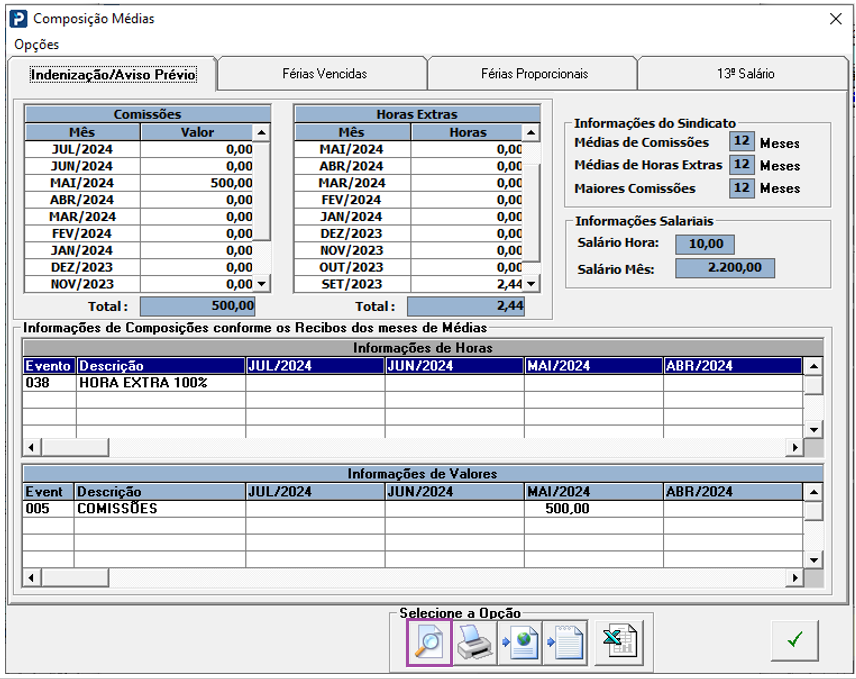Click the print preview magnifier icon
The width and height of the screenshot is (856, 679).
(429, 642)
